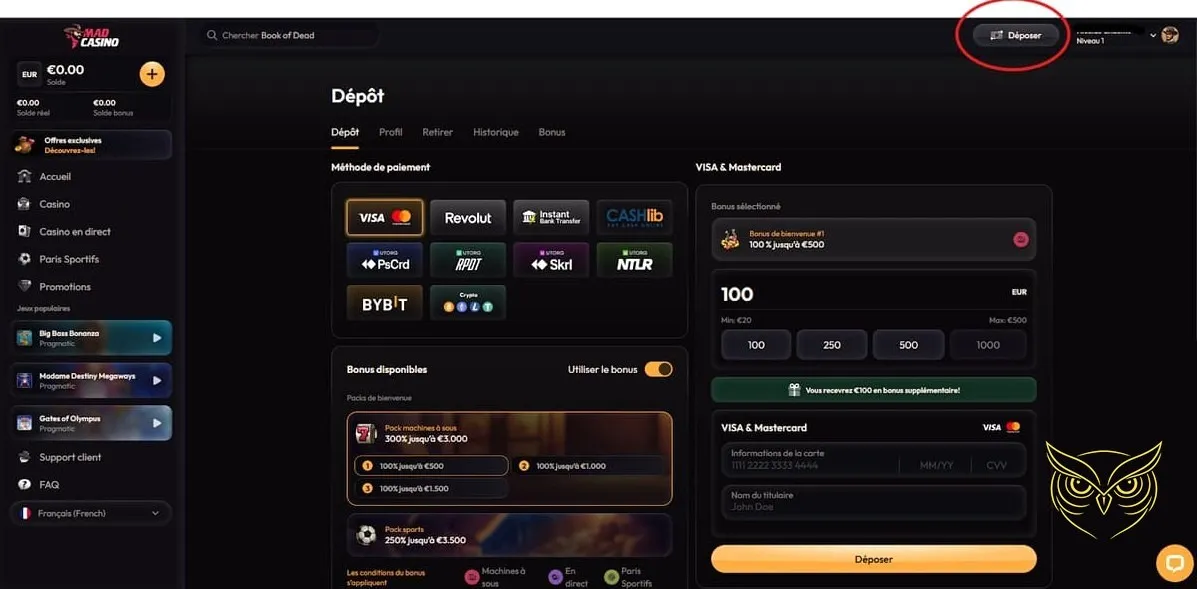Set deposit amount to 250
The image size is (1197, 589).
pyautogui.click(x=831, y=345)
